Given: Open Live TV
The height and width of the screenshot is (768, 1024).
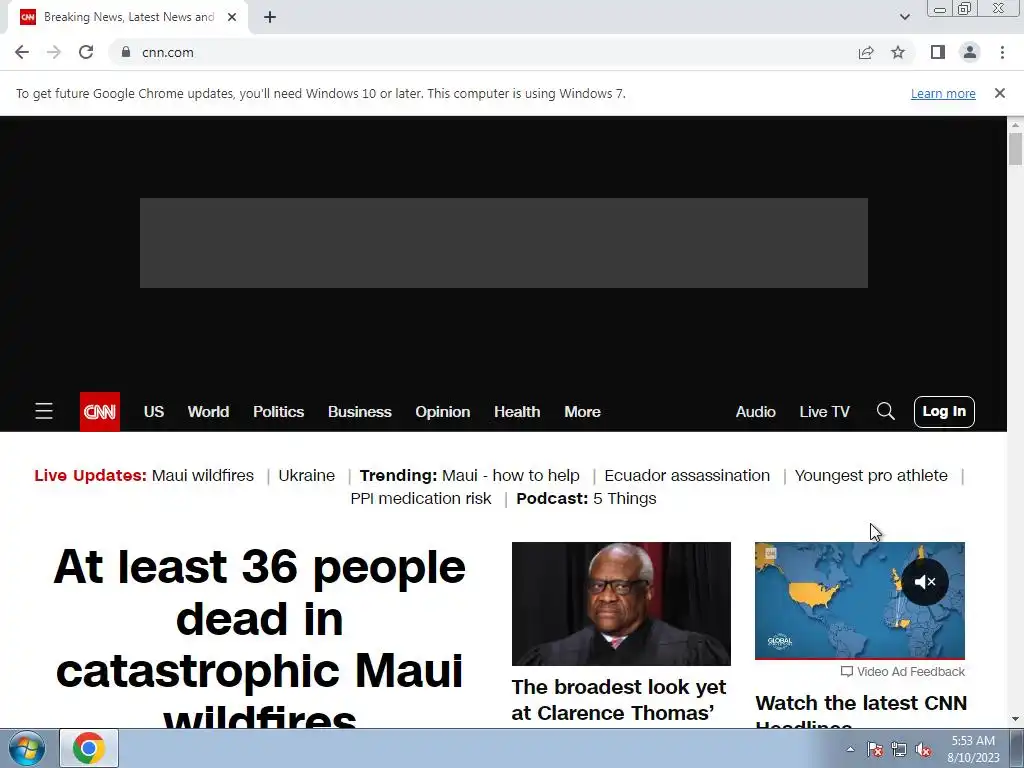Looking at the screenshot, I should tap(825, 411).
